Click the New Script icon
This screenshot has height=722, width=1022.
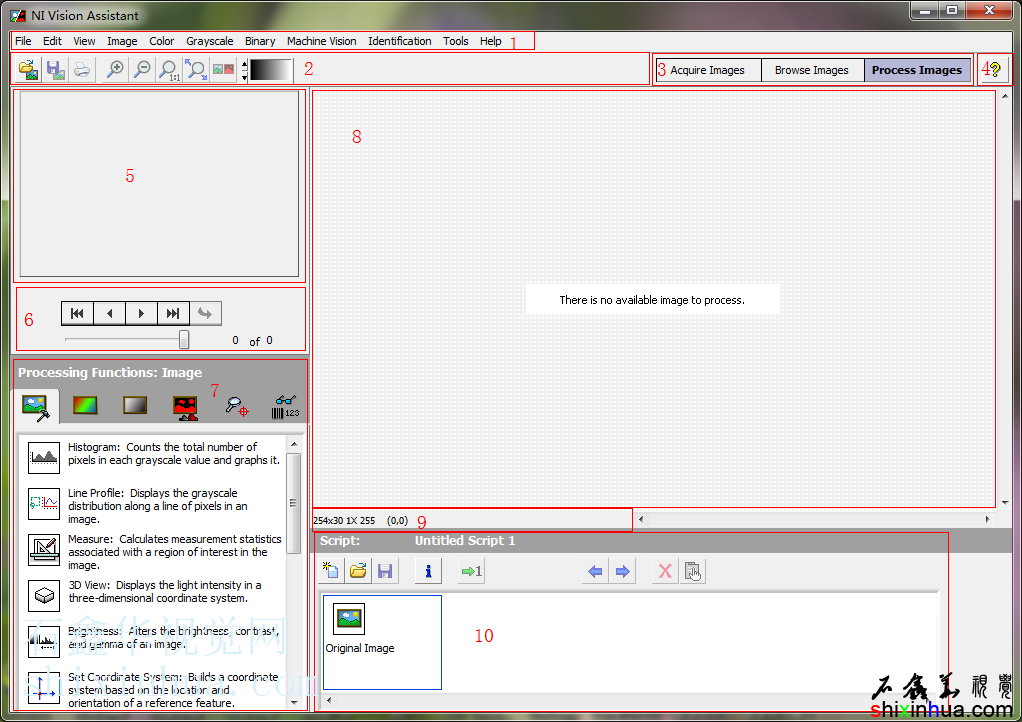pos(330,571)
